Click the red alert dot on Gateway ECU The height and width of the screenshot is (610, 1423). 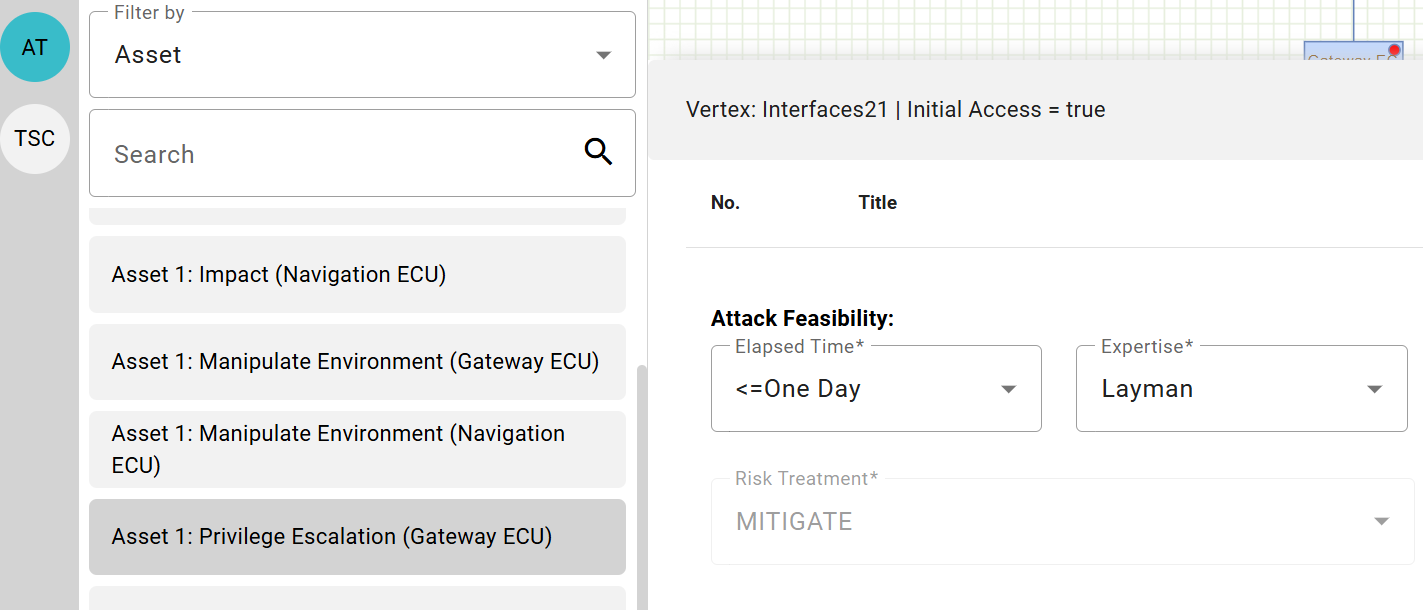coord(1393,47)
